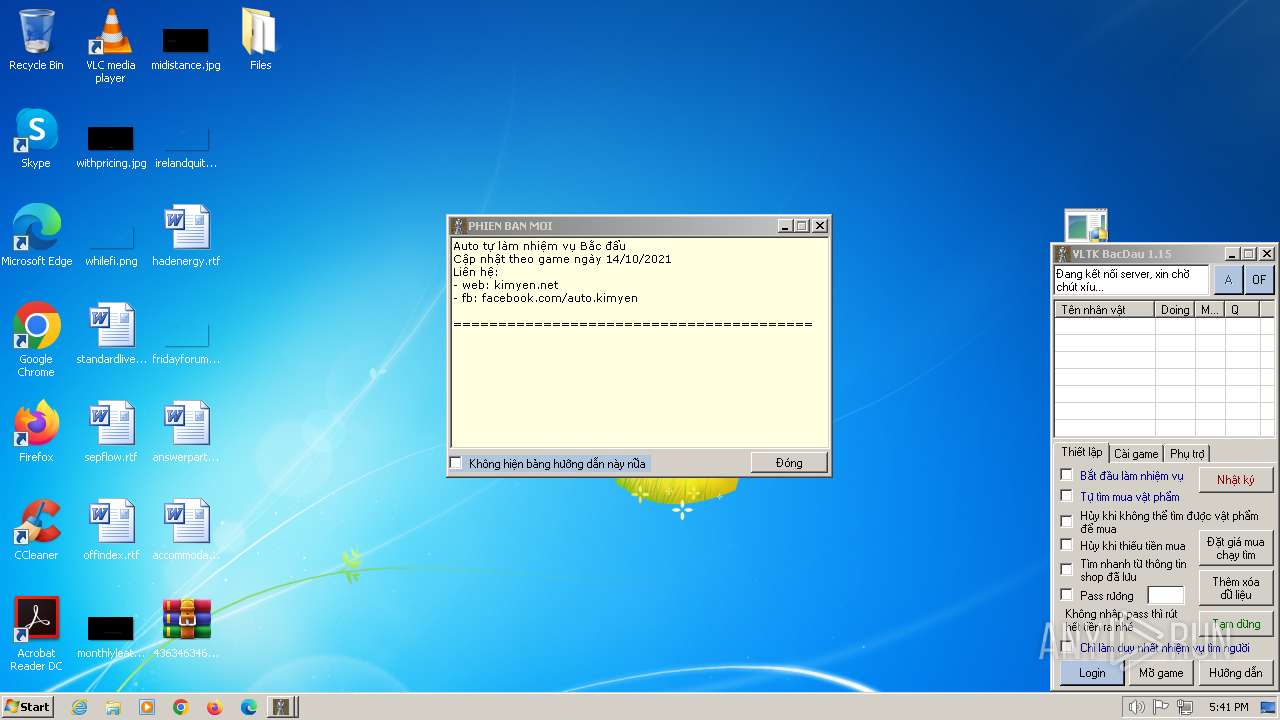Image resolution: width=1280 pixels, height=720 pixels.
Task: Click the taskbar clock showing 5:41 PM
Action: point(1228,707)
